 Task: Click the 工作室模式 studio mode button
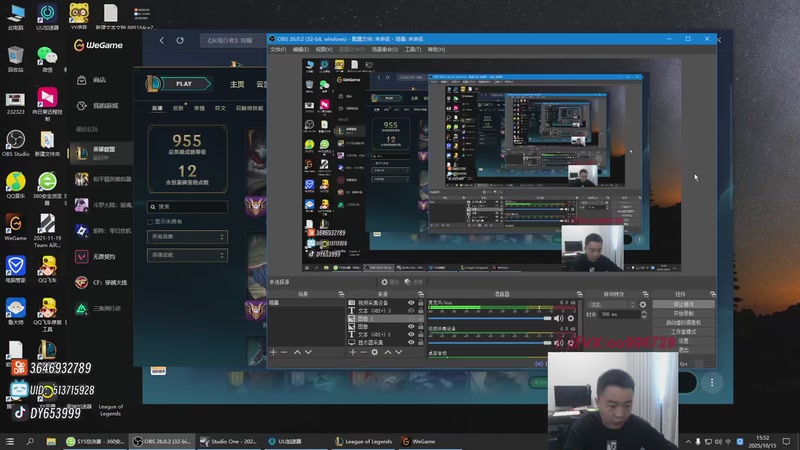[x=683, y=332]
